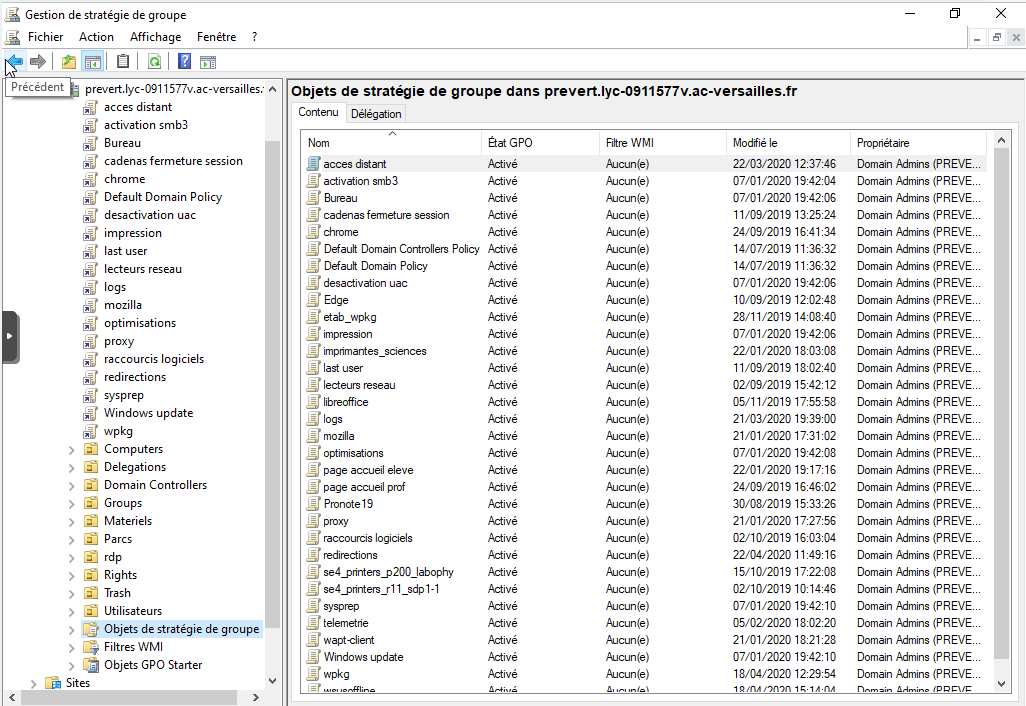
Task: Click the scroll icon for libreoffice row
Action: click(x=313, y=402)
